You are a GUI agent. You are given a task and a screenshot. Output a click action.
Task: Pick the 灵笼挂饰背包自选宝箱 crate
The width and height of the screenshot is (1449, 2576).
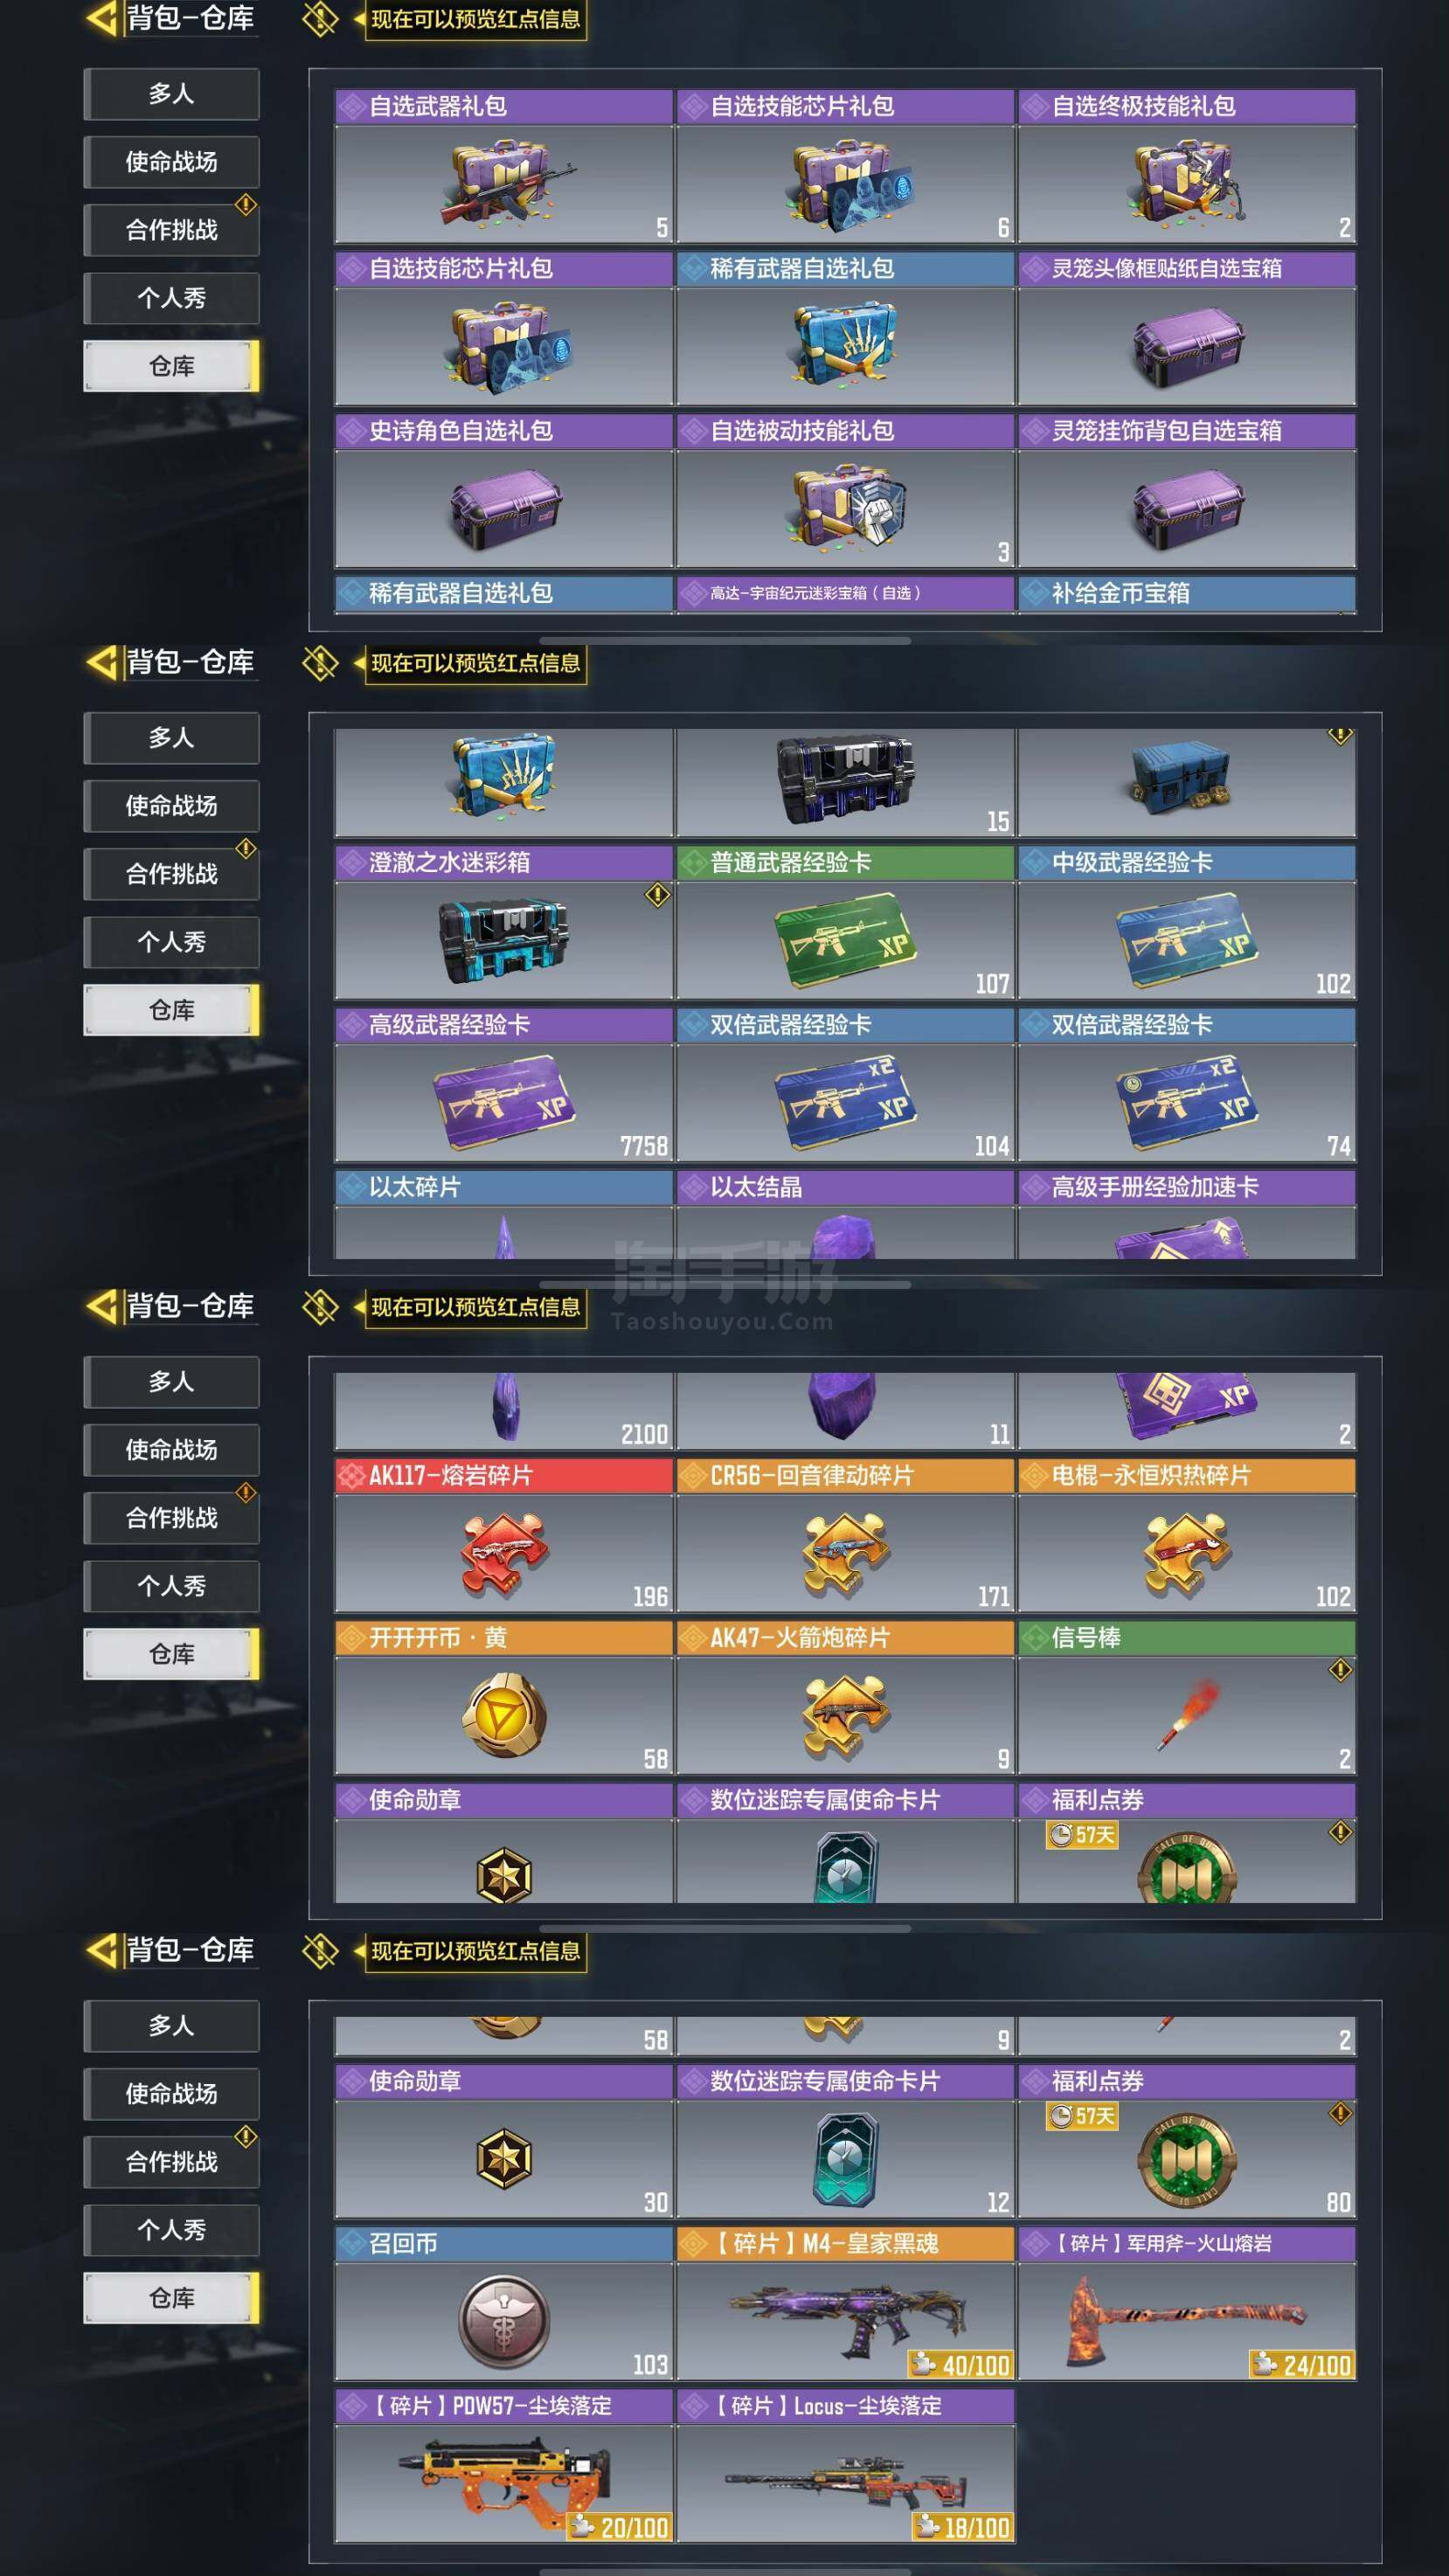pyautogui.click(x=1186, y=490)
